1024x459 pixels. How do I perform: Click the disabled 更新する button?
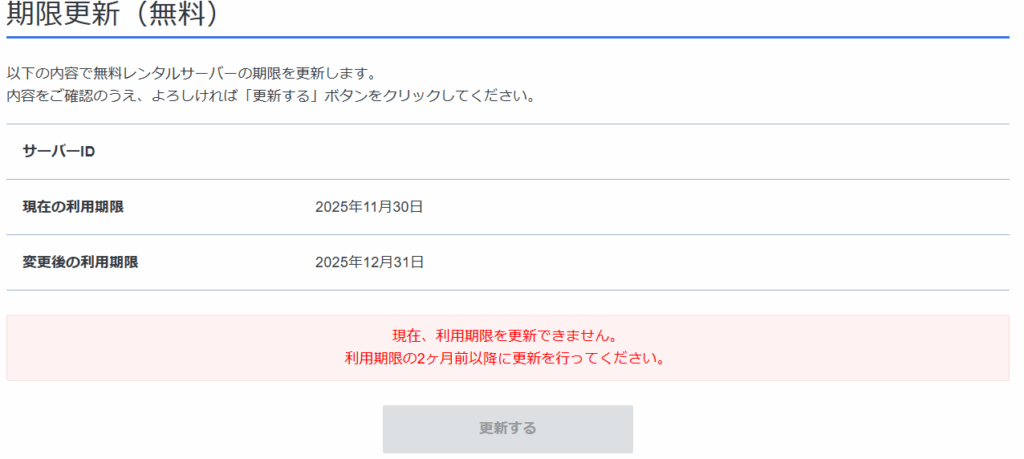[x=507, y=429]
